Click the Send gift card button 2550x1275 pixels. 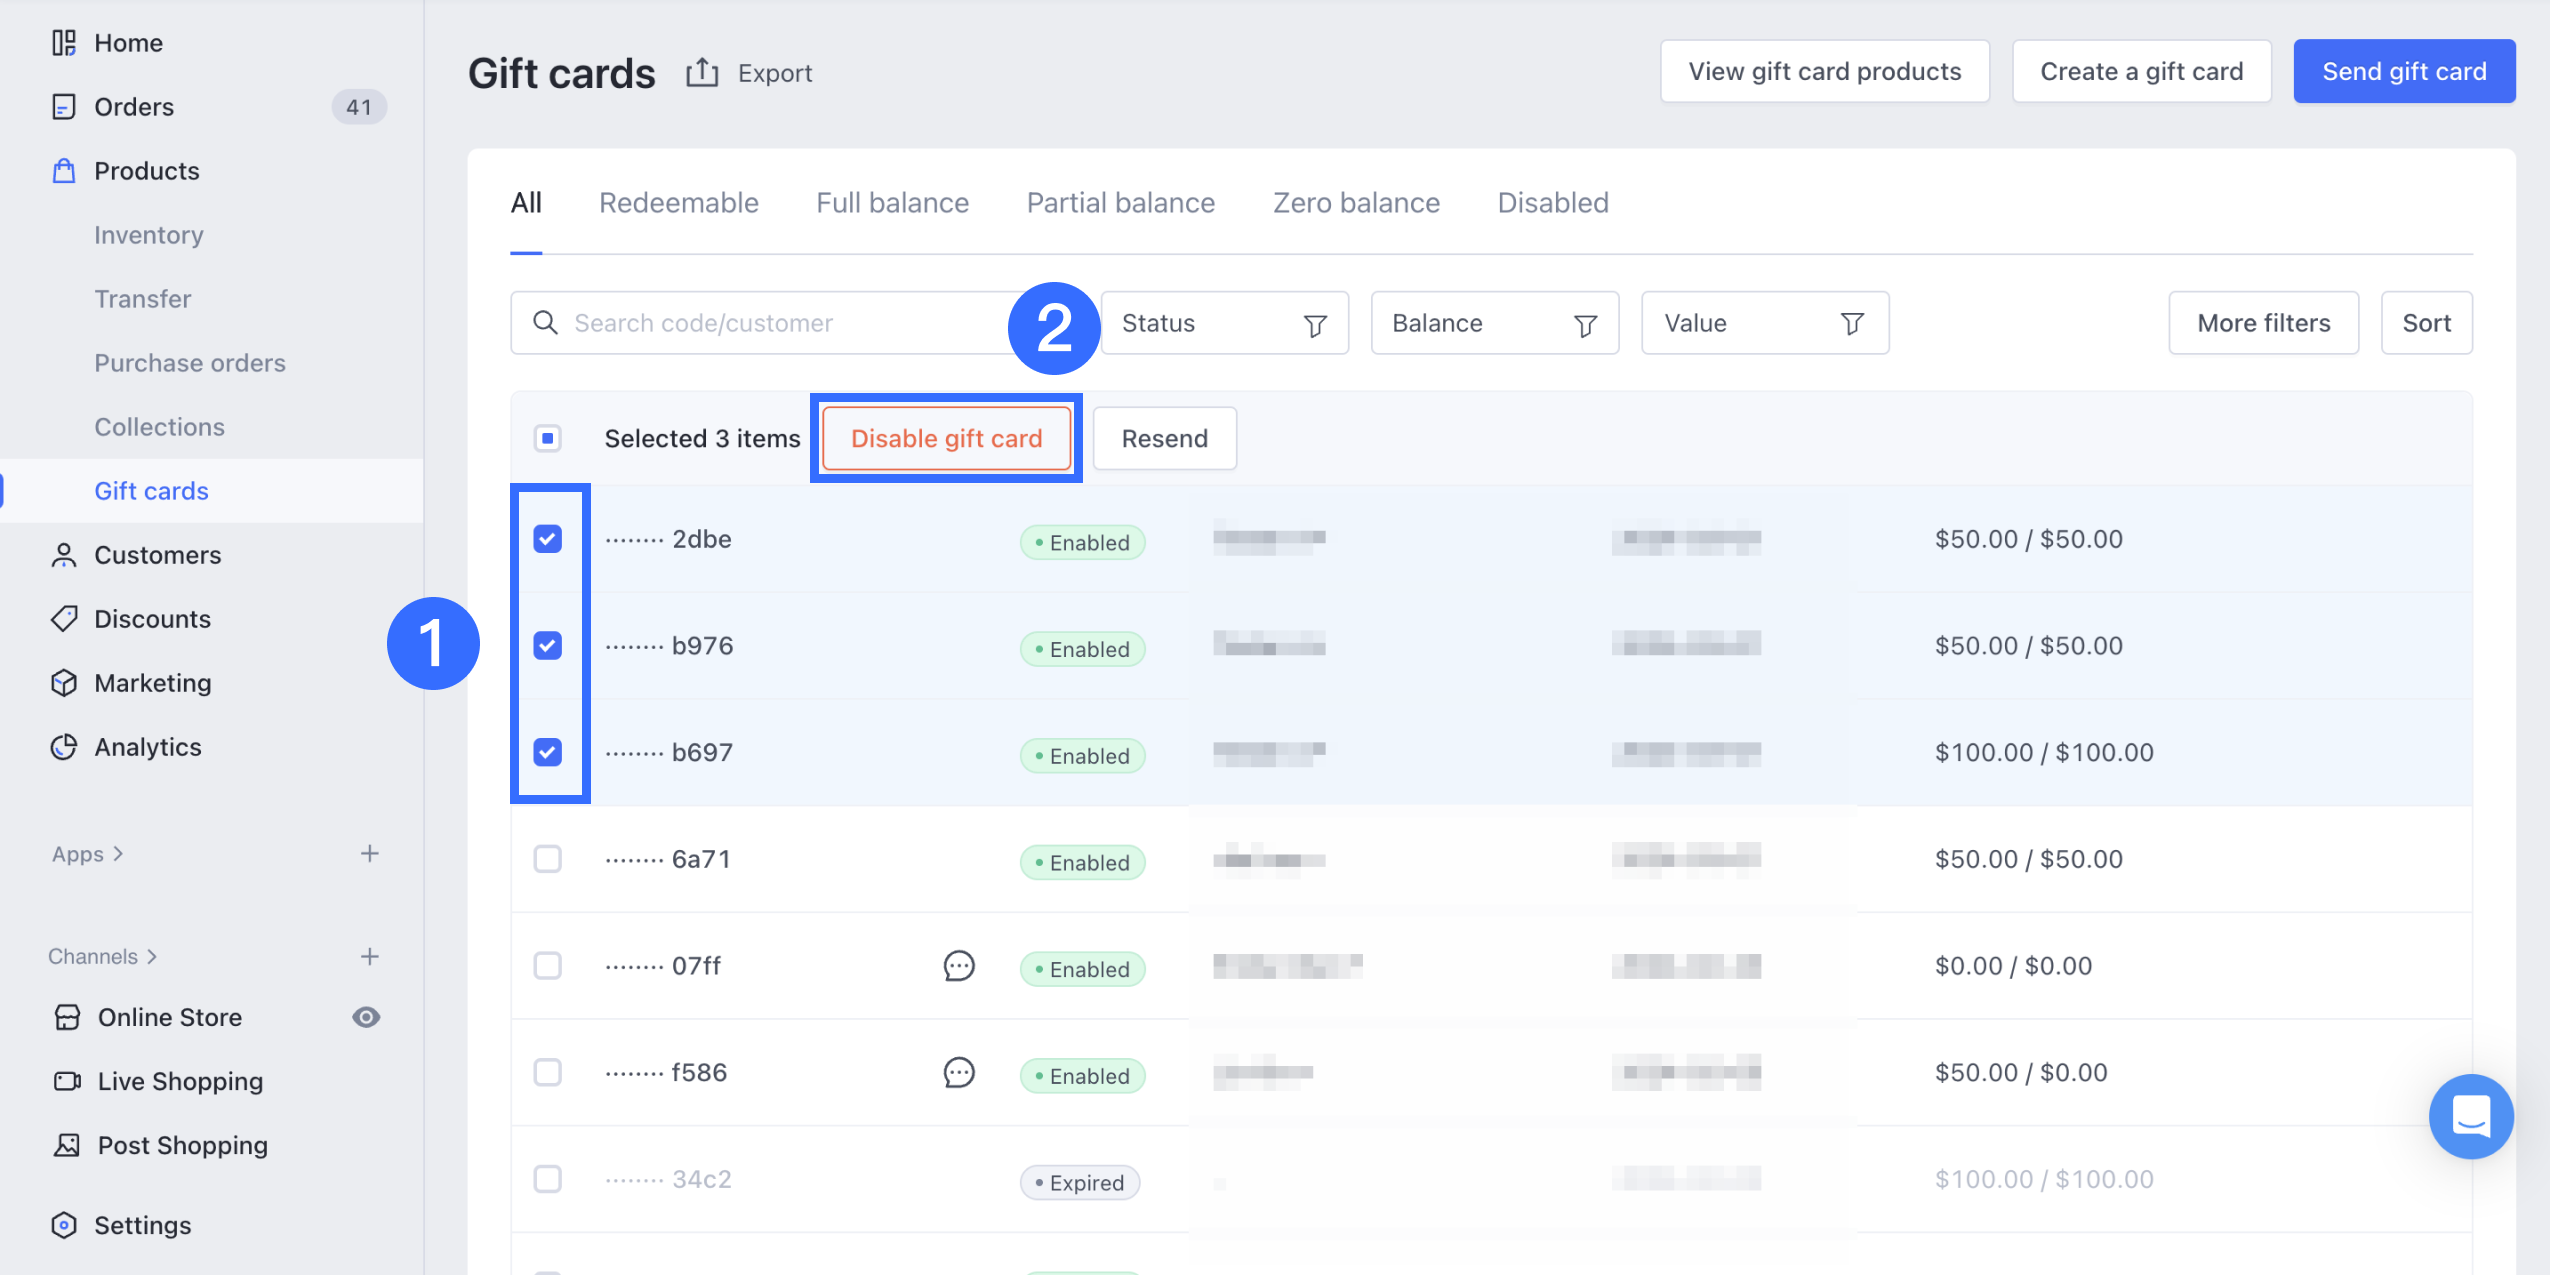pyautogui.click(x=2403, y=72)
